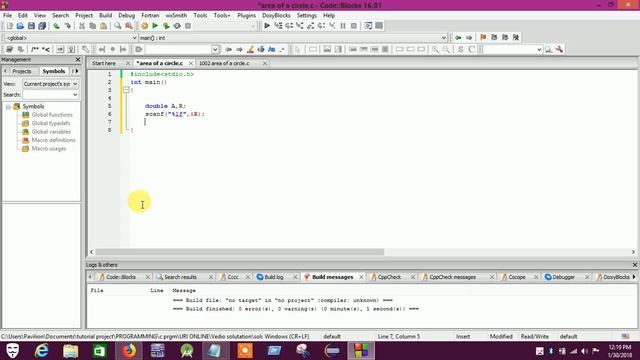The height and width of the screenshot is (360, 640).
Task: Click the Undo toolbar icon
Action: tap(56, 26)
